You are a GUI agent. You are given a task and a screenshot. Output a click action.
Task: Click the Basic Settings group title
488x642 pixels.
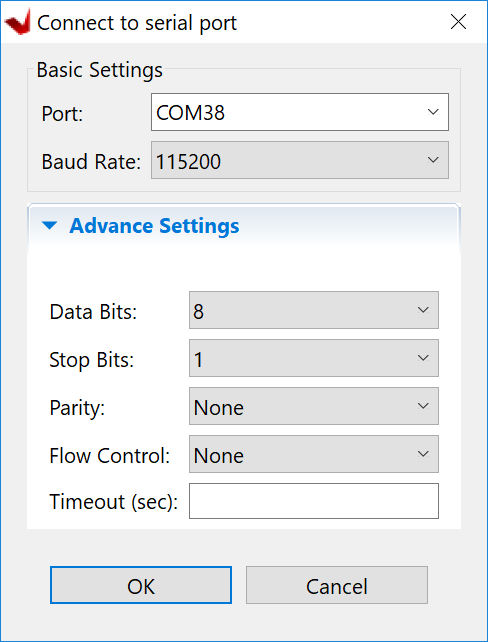[99, 70]
